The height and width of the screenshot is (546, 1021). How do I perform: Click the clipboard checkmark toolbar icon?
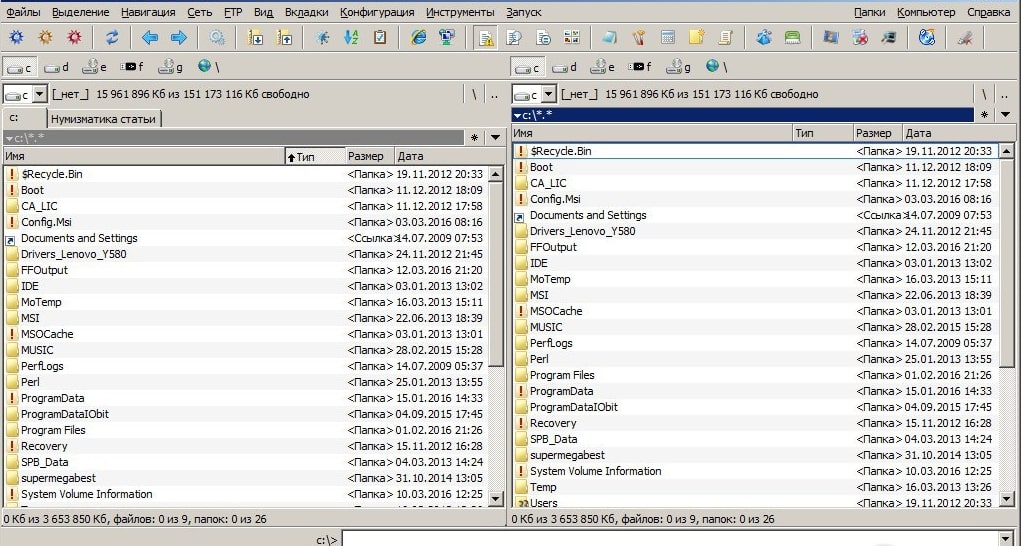point(380,38)
